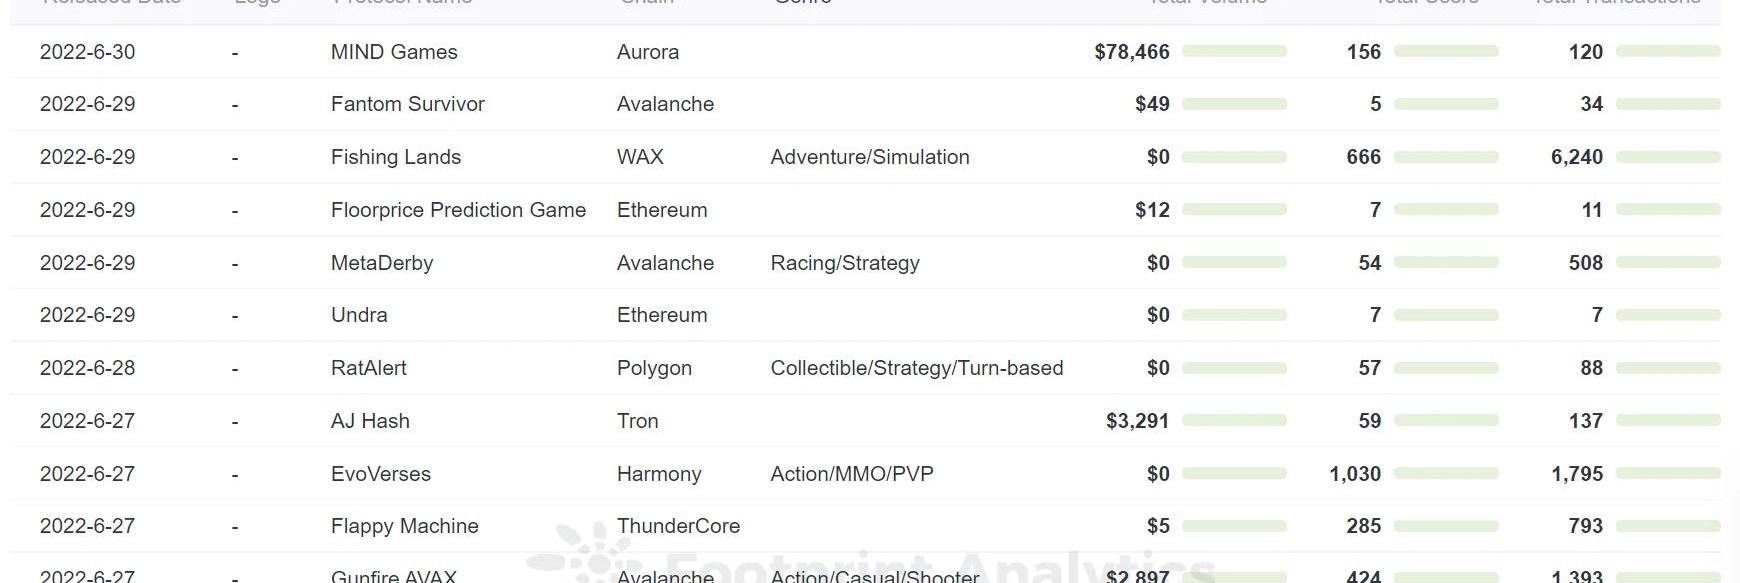Click the 2022-6-30 release date cell

[x=87, y=52]
